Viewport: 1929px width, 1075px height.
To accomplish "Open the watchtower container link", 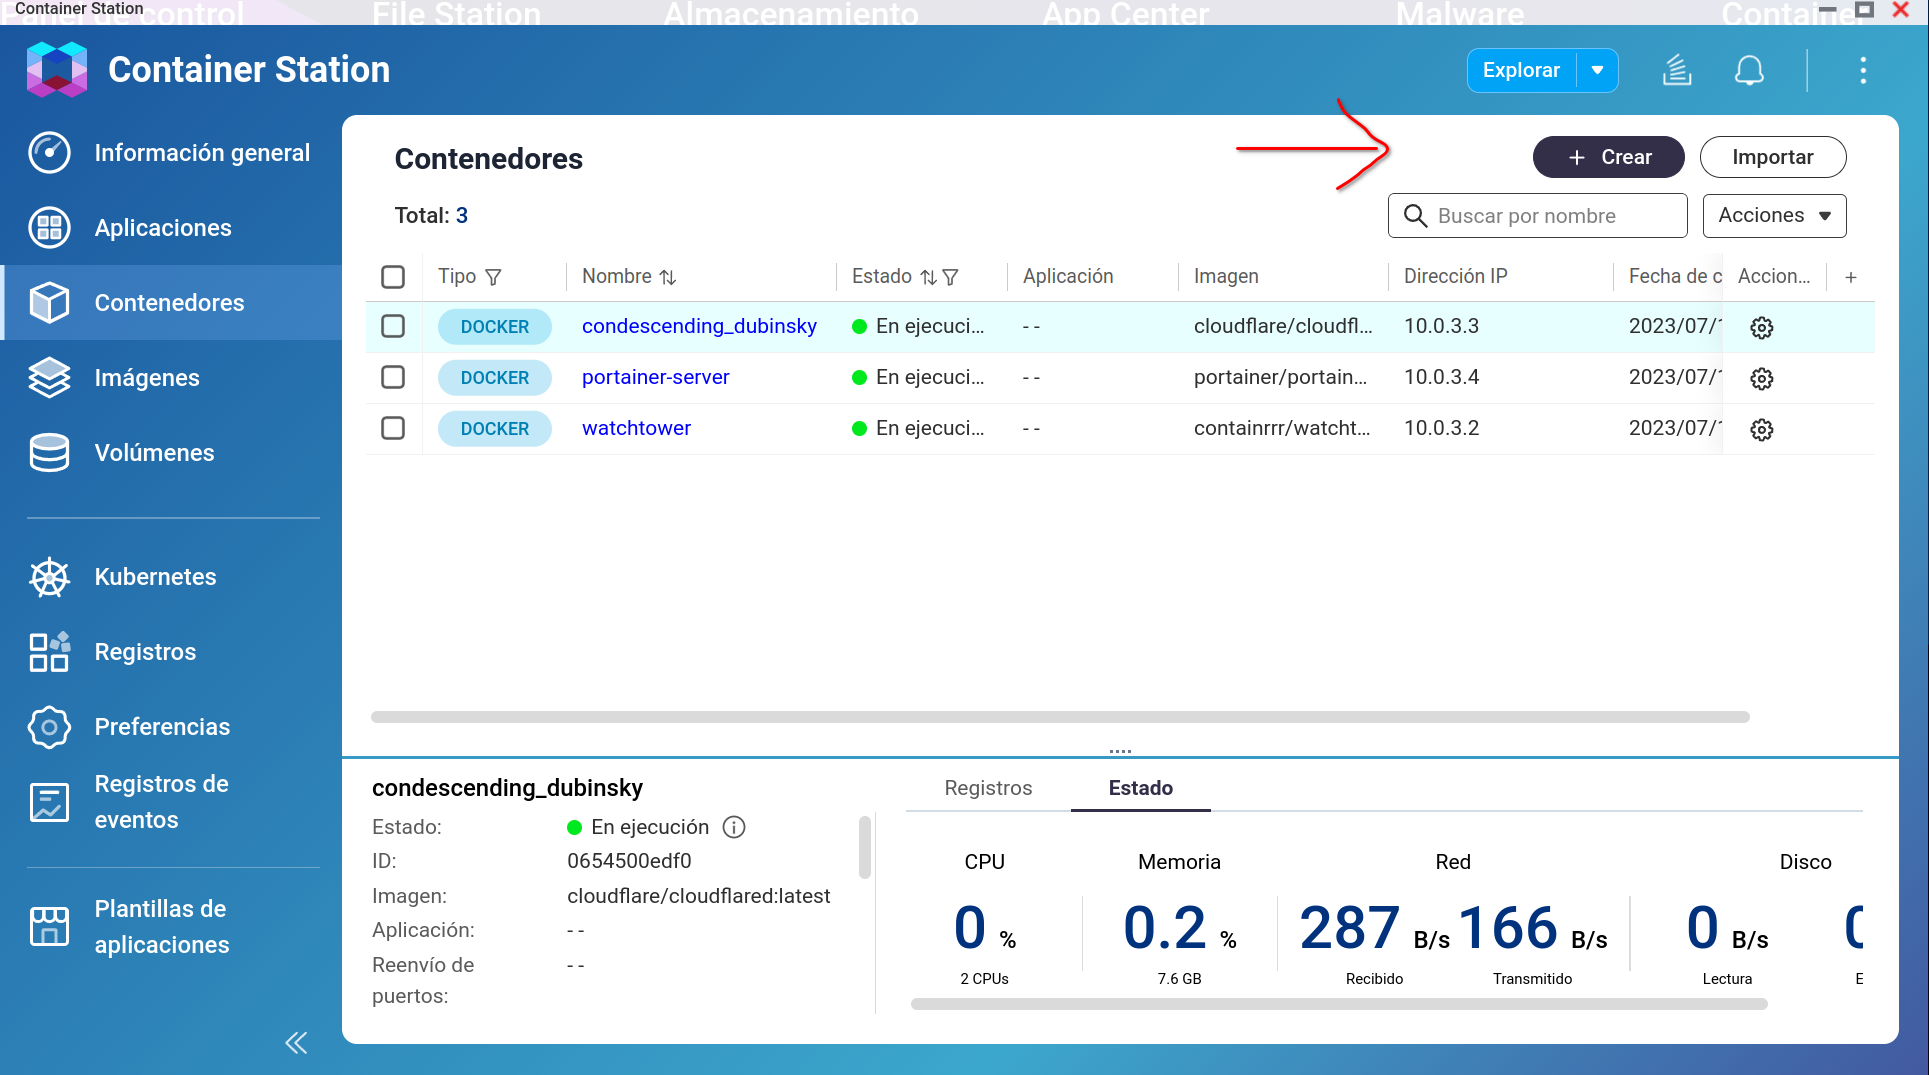I will click(636, 429).
